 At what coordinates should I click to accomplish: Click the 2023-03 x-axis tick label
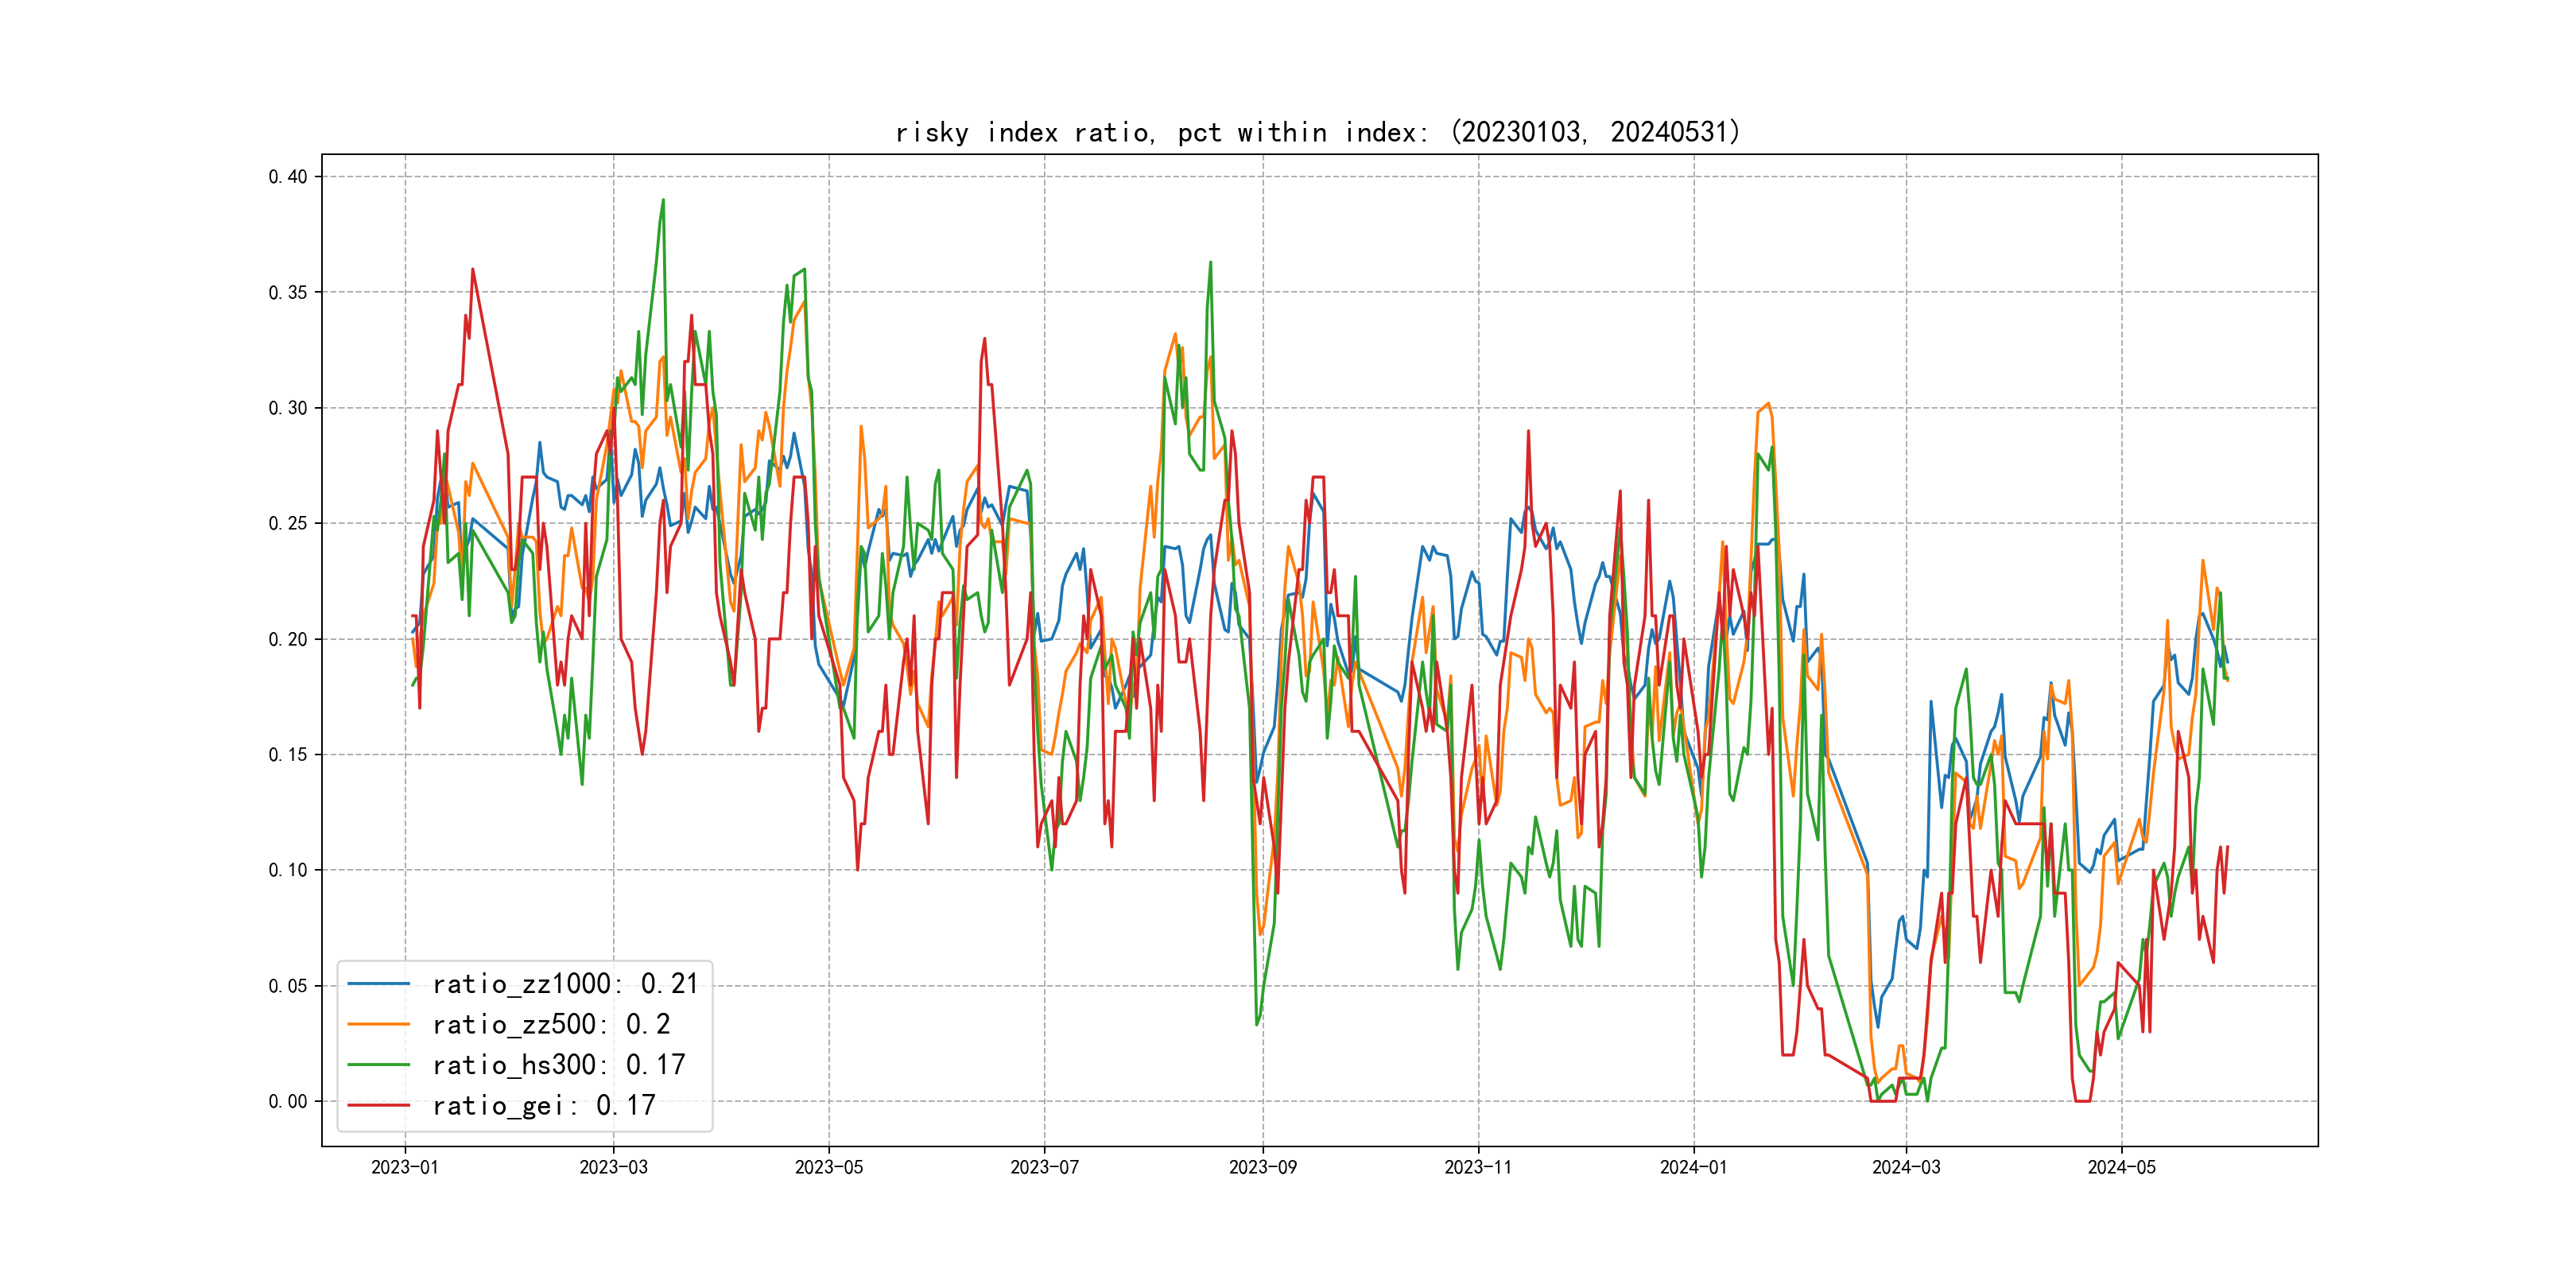pos(613,1167)
